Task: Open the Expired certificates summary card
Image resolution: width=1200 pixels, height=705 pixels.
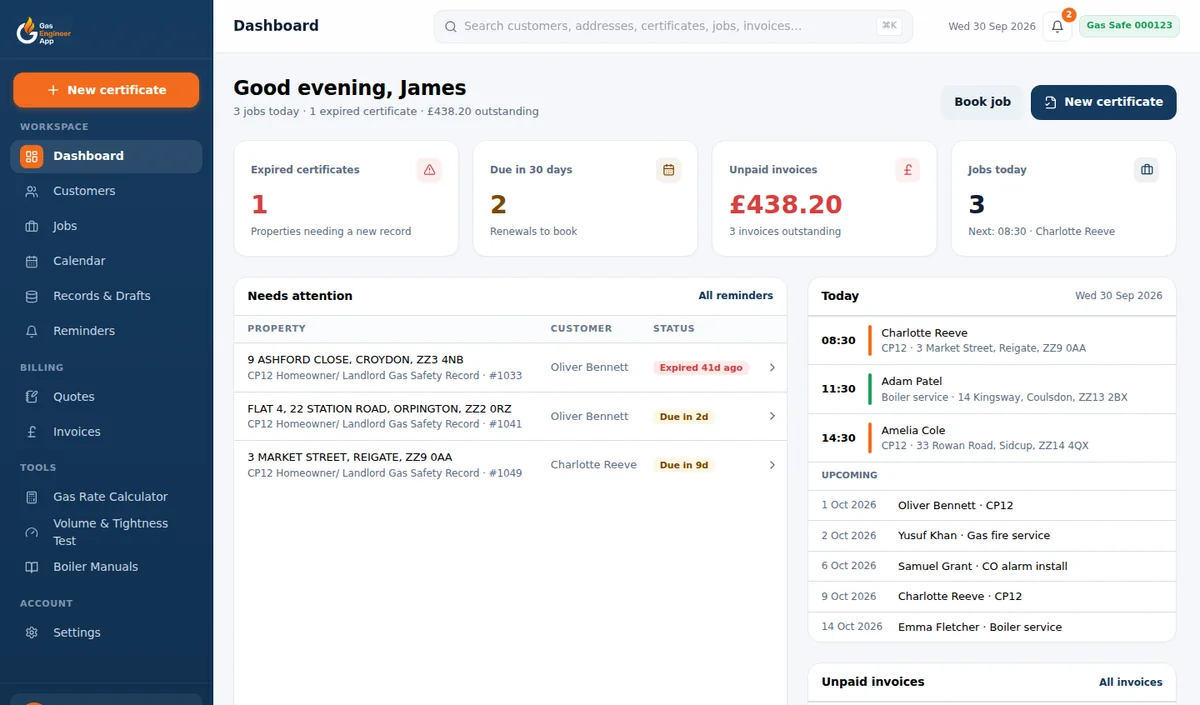Action: coord(346,198)
